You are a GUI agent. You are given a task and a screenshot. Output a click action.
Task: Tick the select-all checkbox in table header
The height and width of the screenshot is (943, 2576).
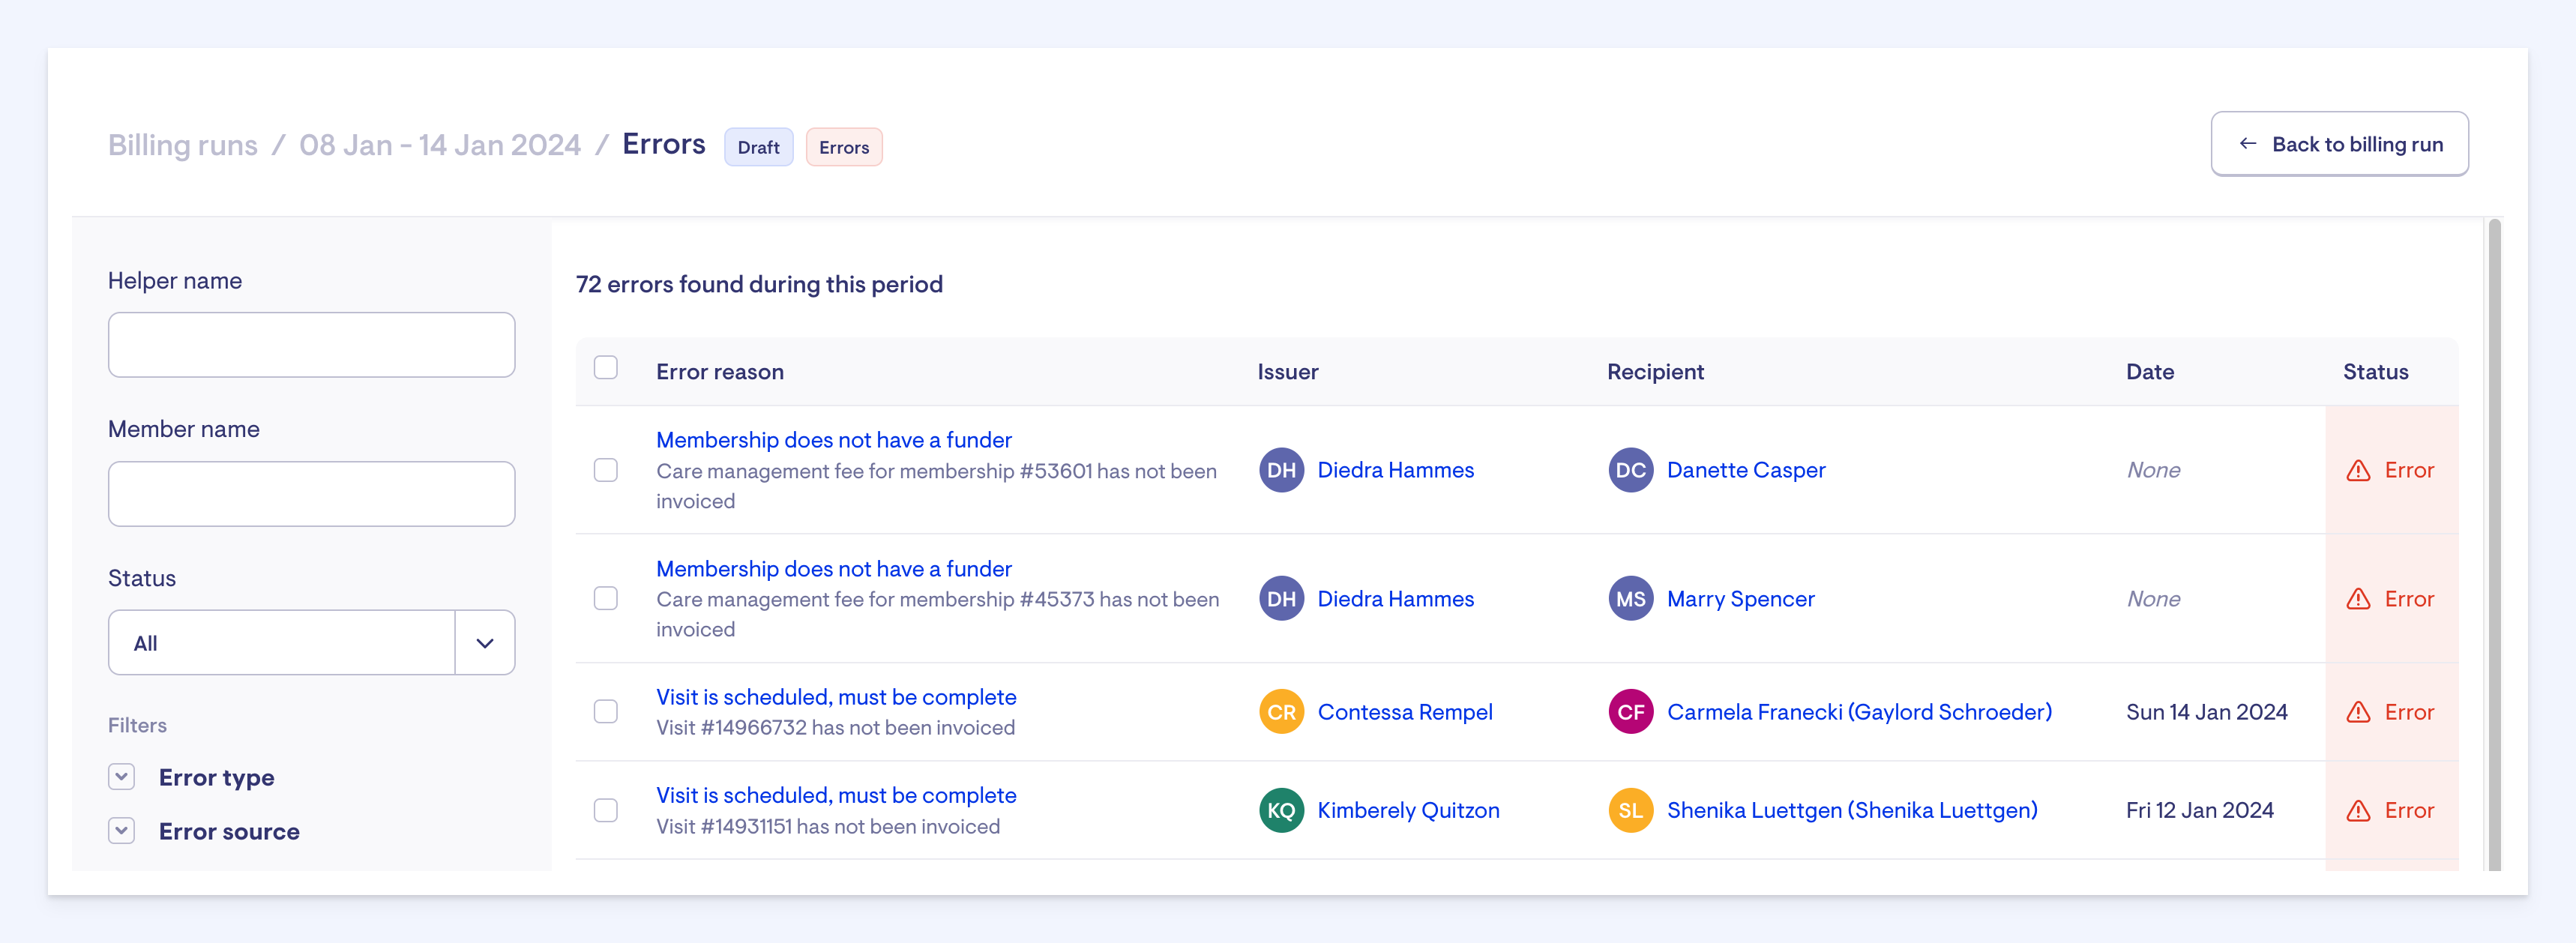tap(606, 368)
